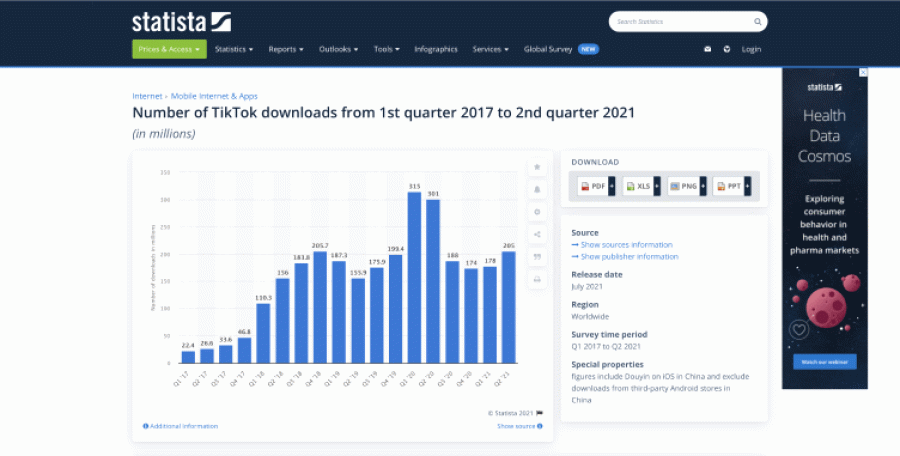Click the statista logo inside the ad banner
Screen dimensions: 900x456
tap(824, 87)
